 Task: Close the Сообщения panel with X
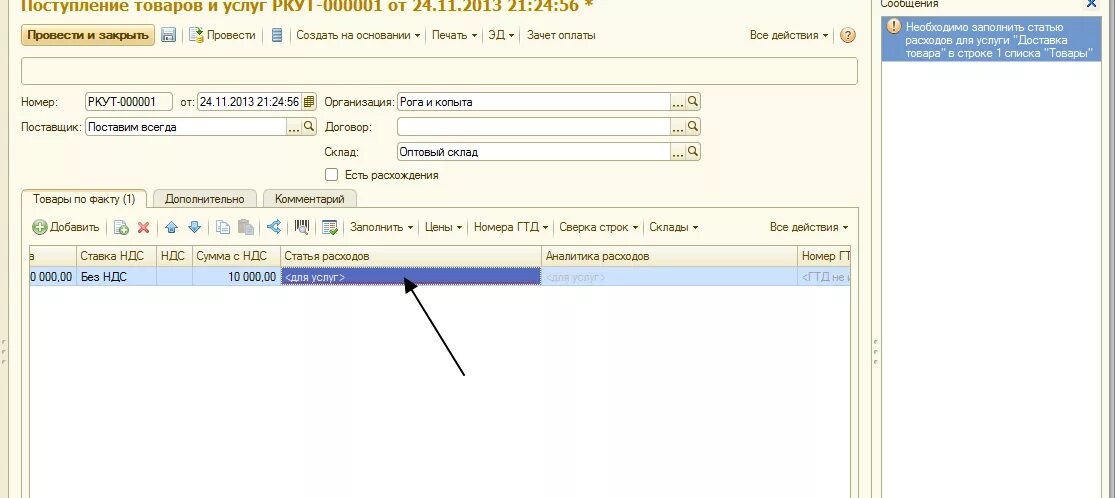pyautogui.click(x=1092, y=4)
